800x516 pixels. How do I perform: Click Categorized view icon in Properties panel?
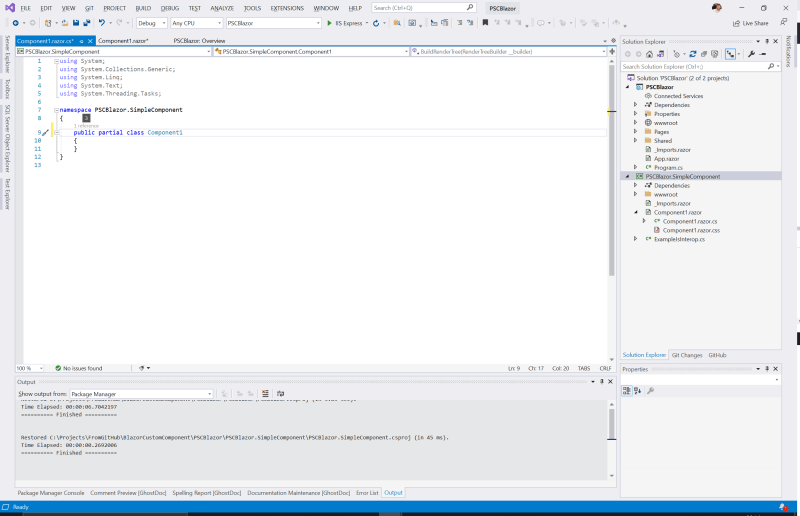click(627, 391)
